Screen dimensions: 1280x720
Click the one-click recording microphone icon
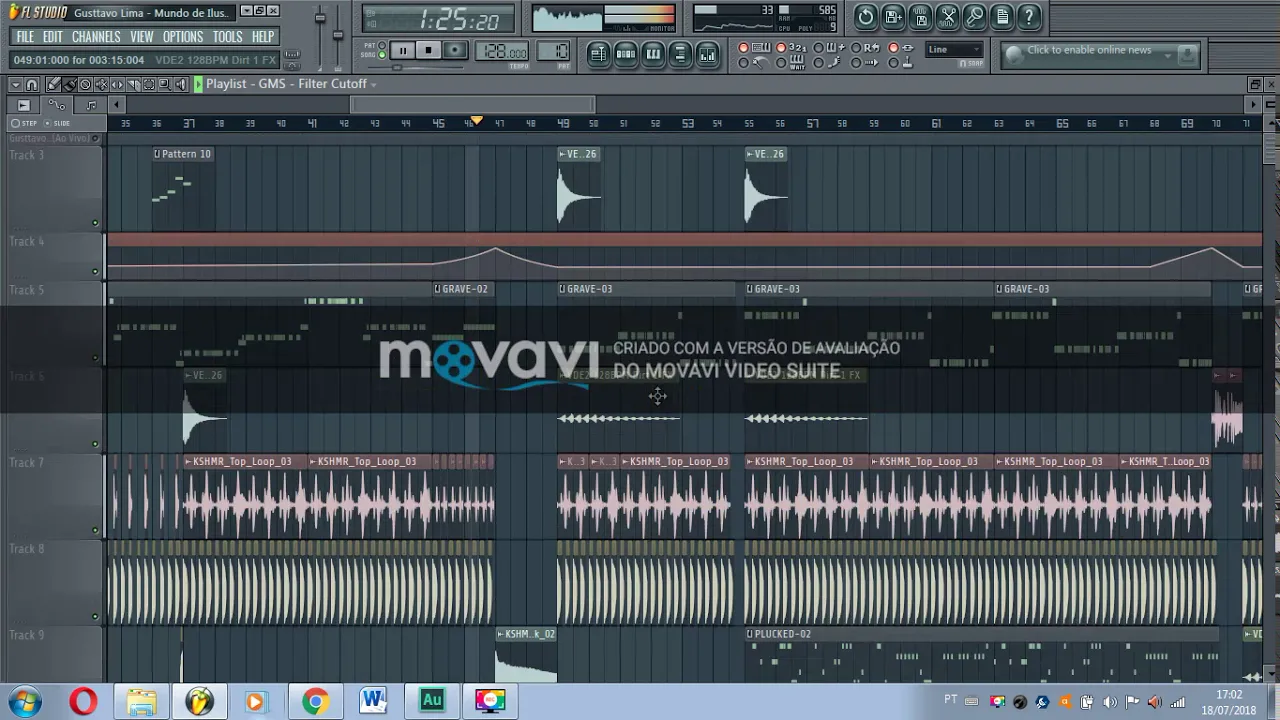point(974,17)
